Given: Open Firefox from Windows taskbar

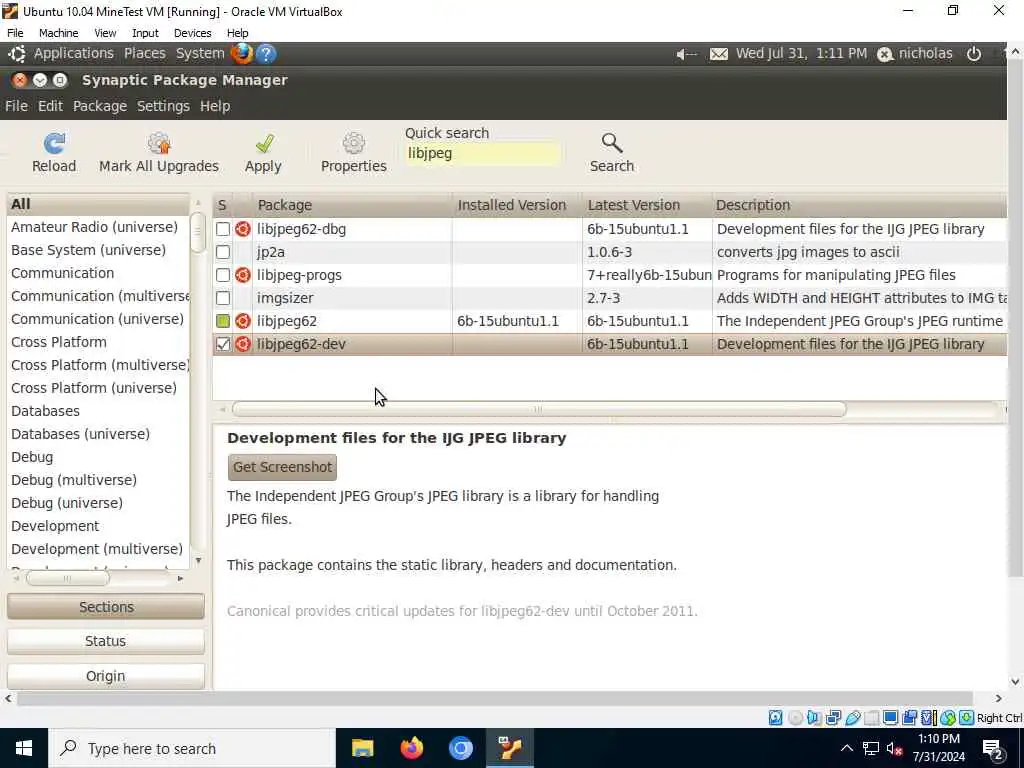Looking at the screenshot, I should pyautogui.click(x=411, y=748).
